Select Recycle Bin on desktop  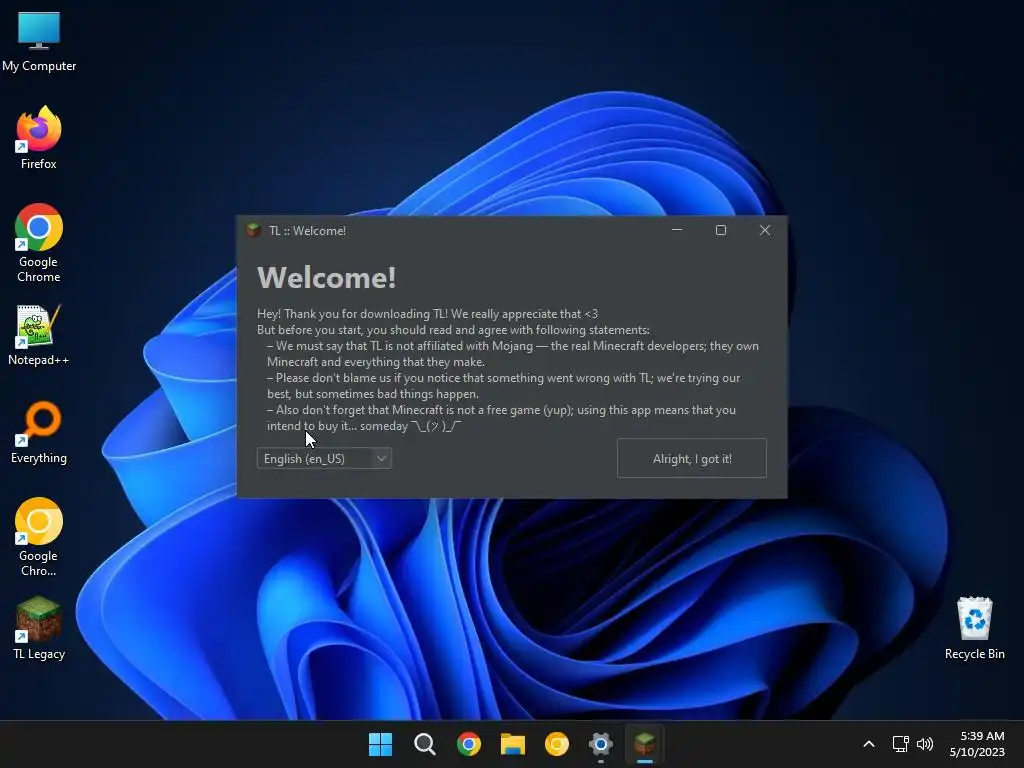pos(974,628)
